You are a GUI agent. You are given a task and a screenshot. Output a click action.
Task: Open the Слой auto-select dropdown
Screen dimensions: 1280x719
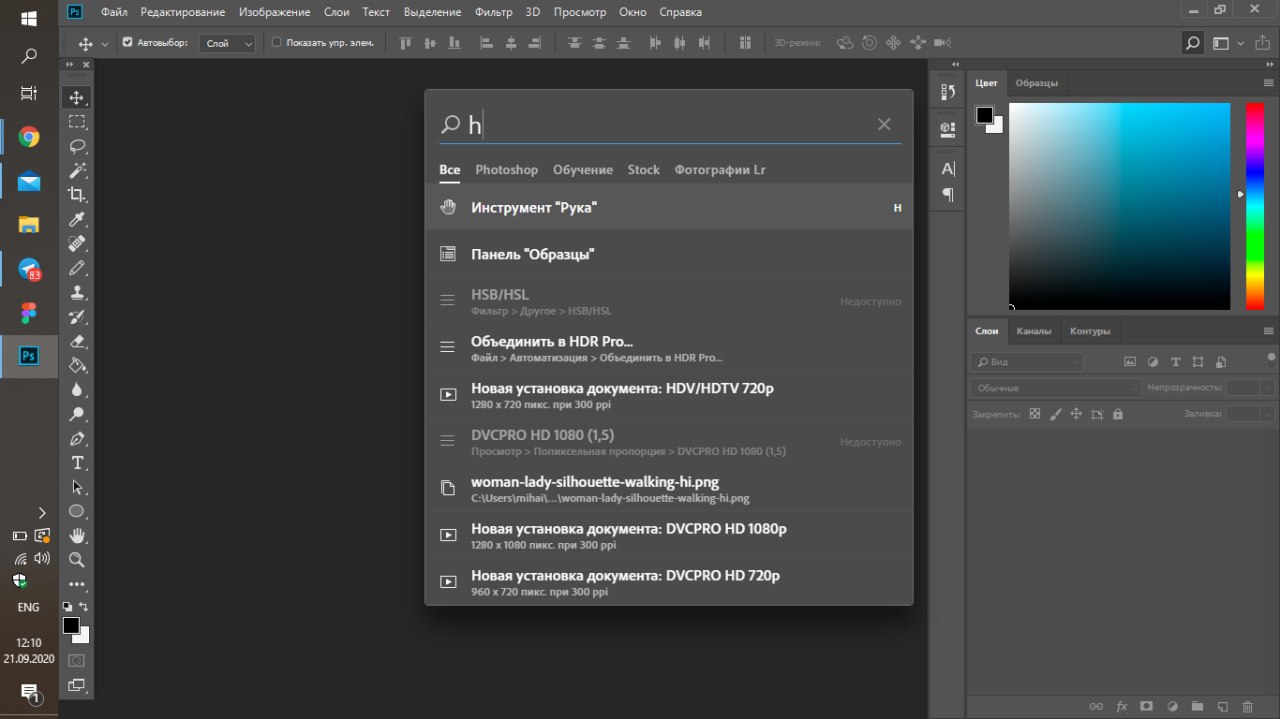point(227,43)
